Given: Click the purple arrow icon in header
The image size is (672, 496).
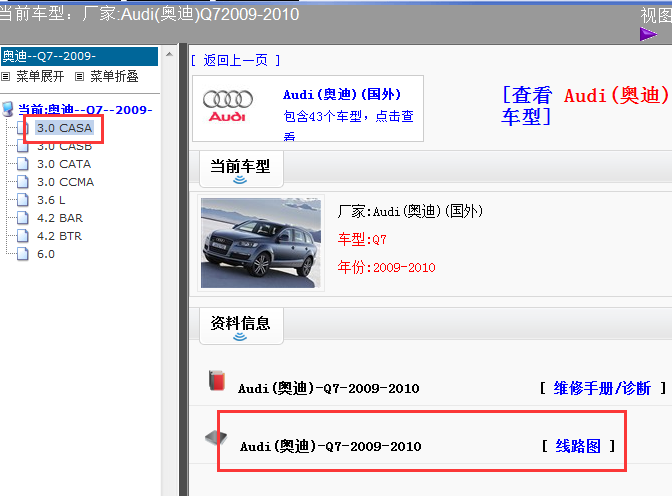Looking at the screenshot, I should point(648,34).
